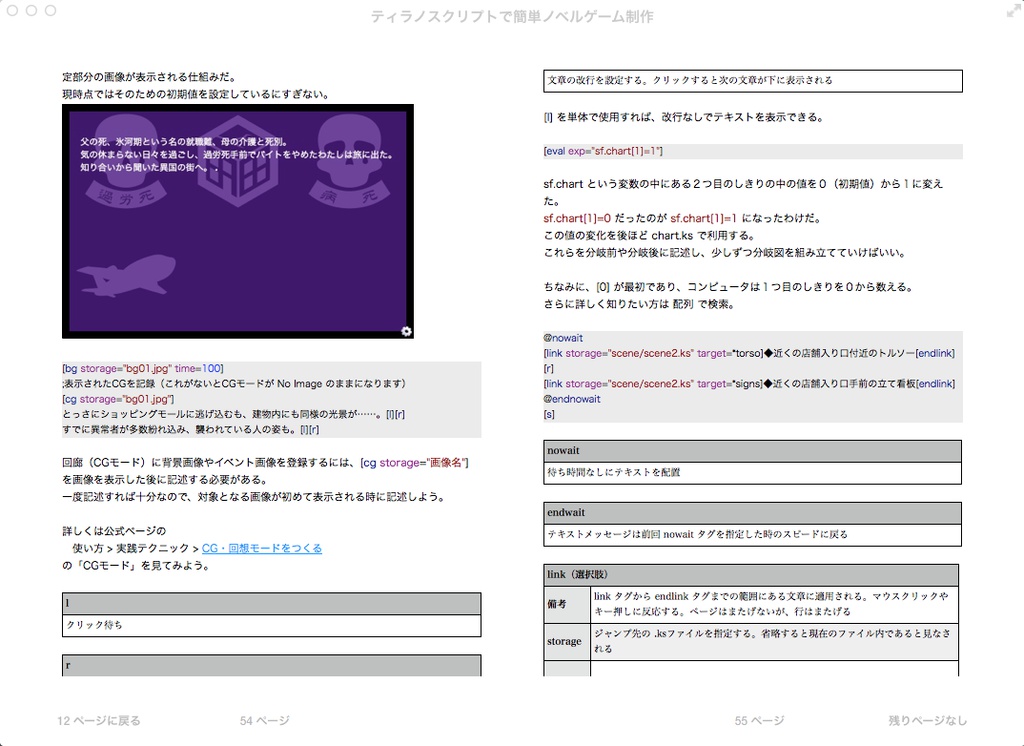Click the code [eval exp="sf.chart[1]=1"]
This screenshot has width=1024, height=746.
coord(603,151)
